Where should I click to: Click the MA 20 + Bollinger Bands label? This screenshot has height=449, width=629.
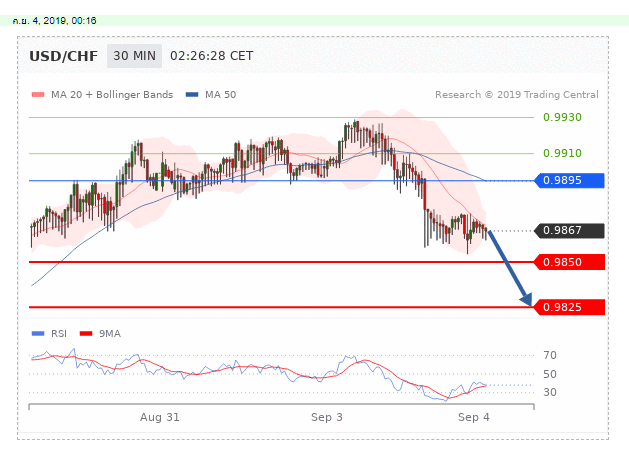tap(112, 95)
